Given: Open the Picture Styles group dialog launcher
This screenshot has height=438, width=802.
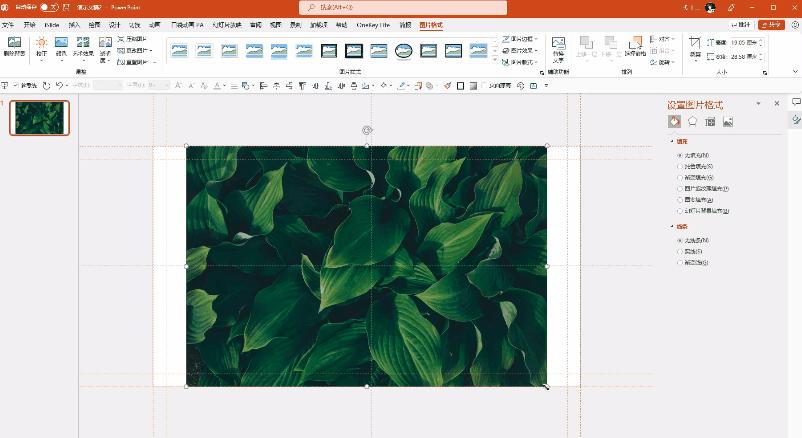Looking at the screenshot, I should pos(542,73).
